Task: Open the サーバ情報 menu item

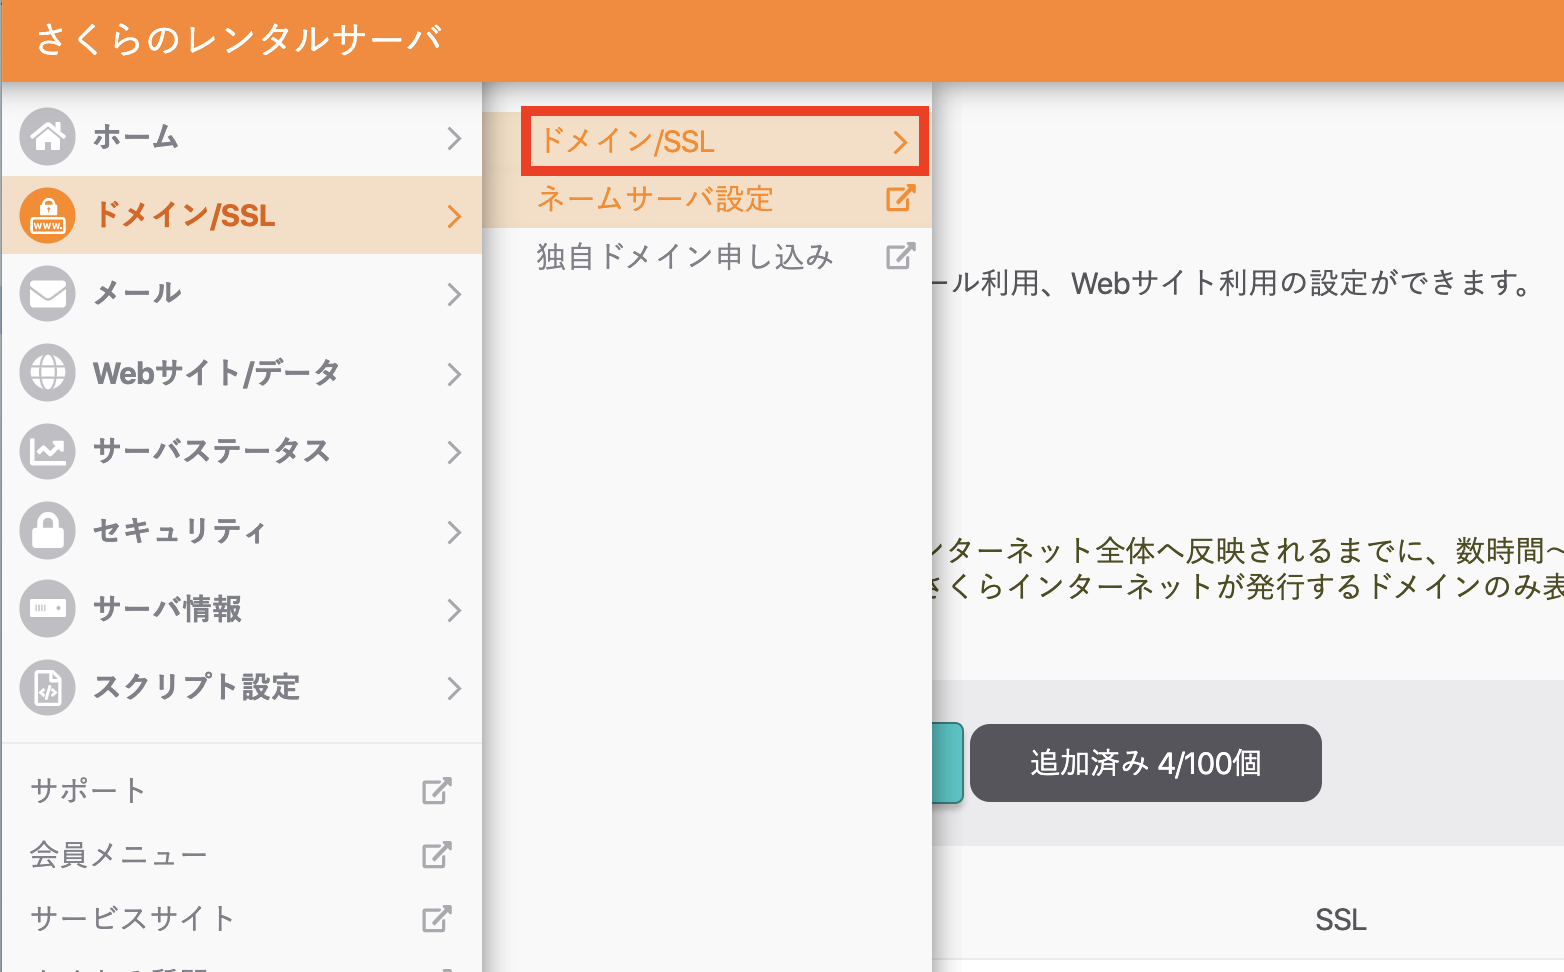Action: pos(242,608)
